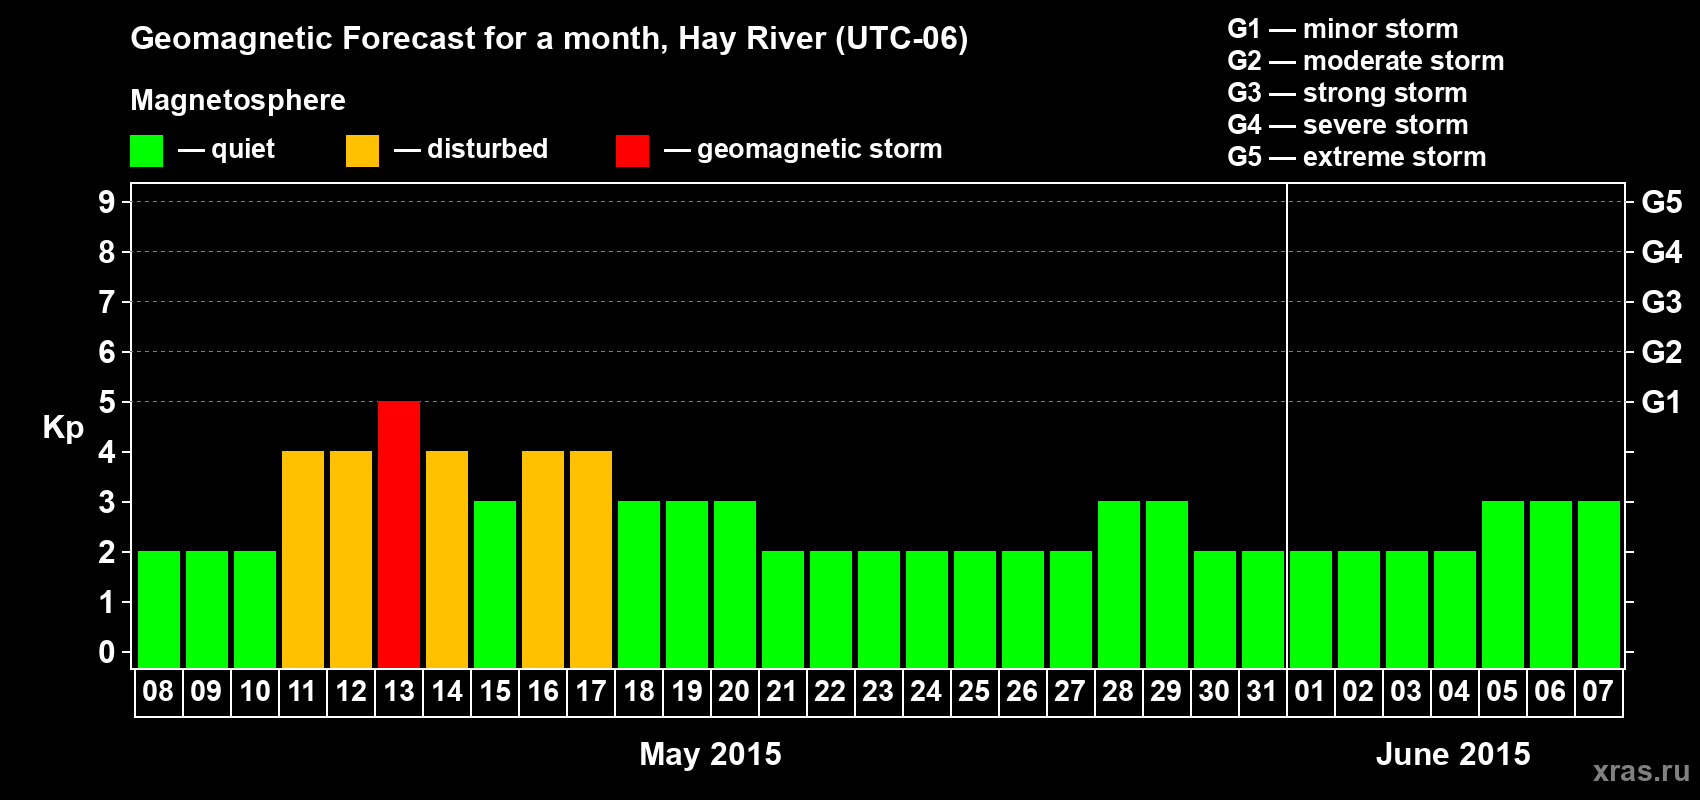Screen dimensions: 1700x800
Task: Open the xras.ru watermark link
Action: [x=1641, y=771]
